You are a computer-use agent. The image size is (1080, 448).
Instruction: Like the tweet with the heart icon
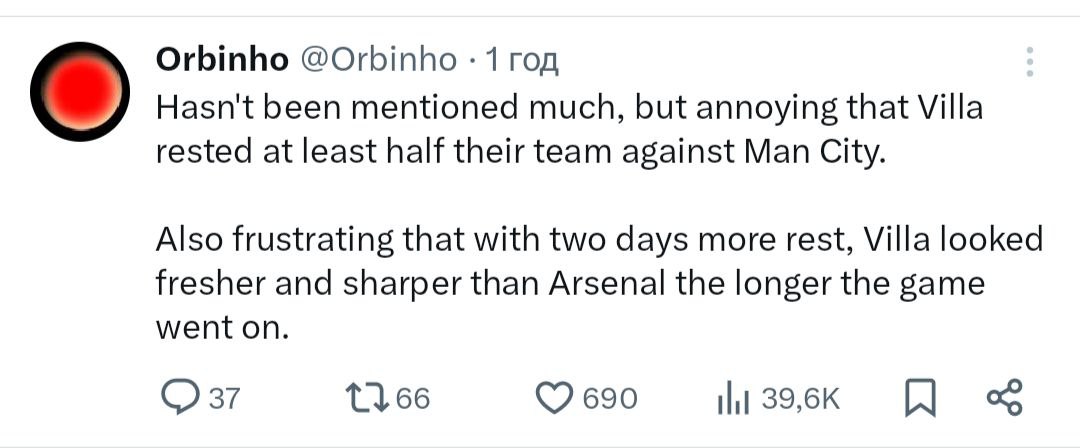click(554, 398)
